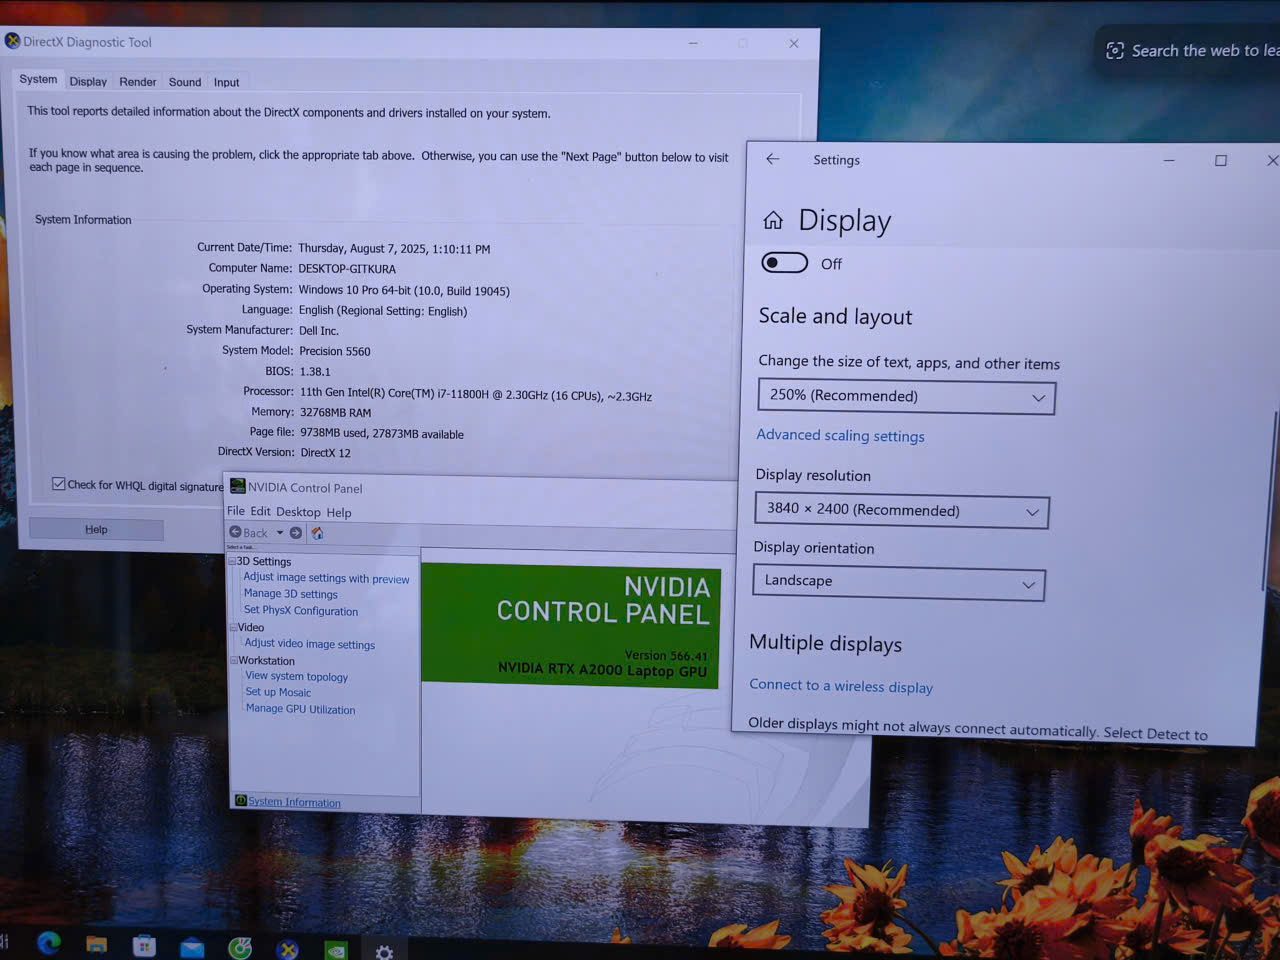Switch to NVIDIA Control Panel taskbar icon

coord(336,950)
